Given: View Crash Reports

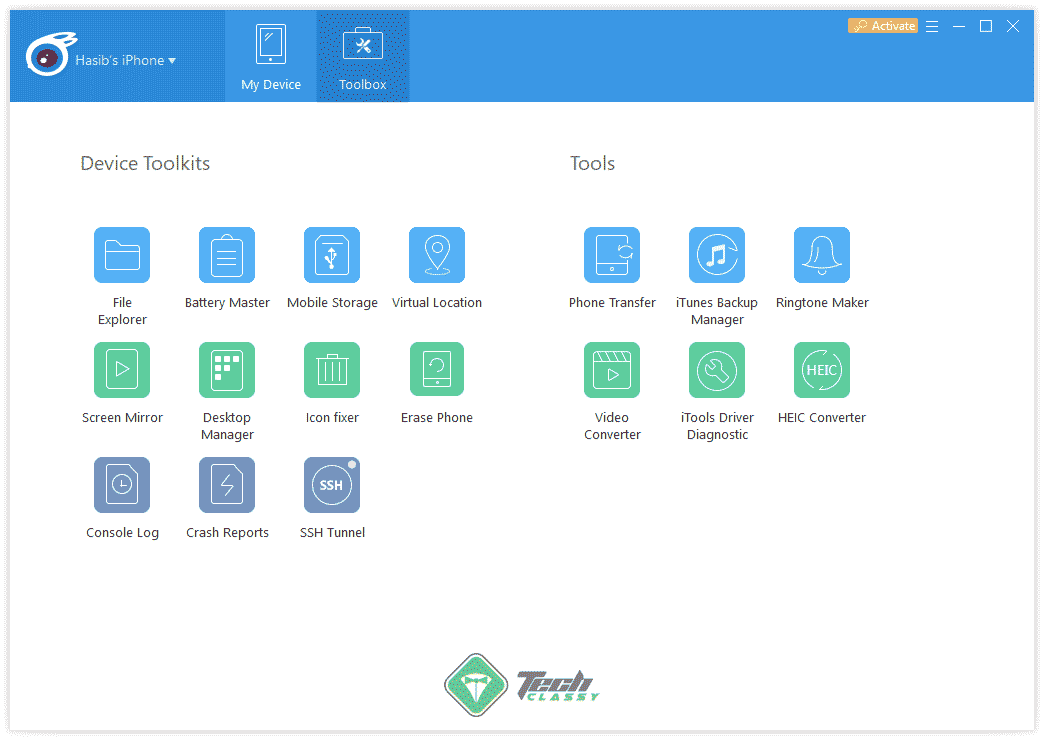Looking at the screenshot, I should (227, 485).
